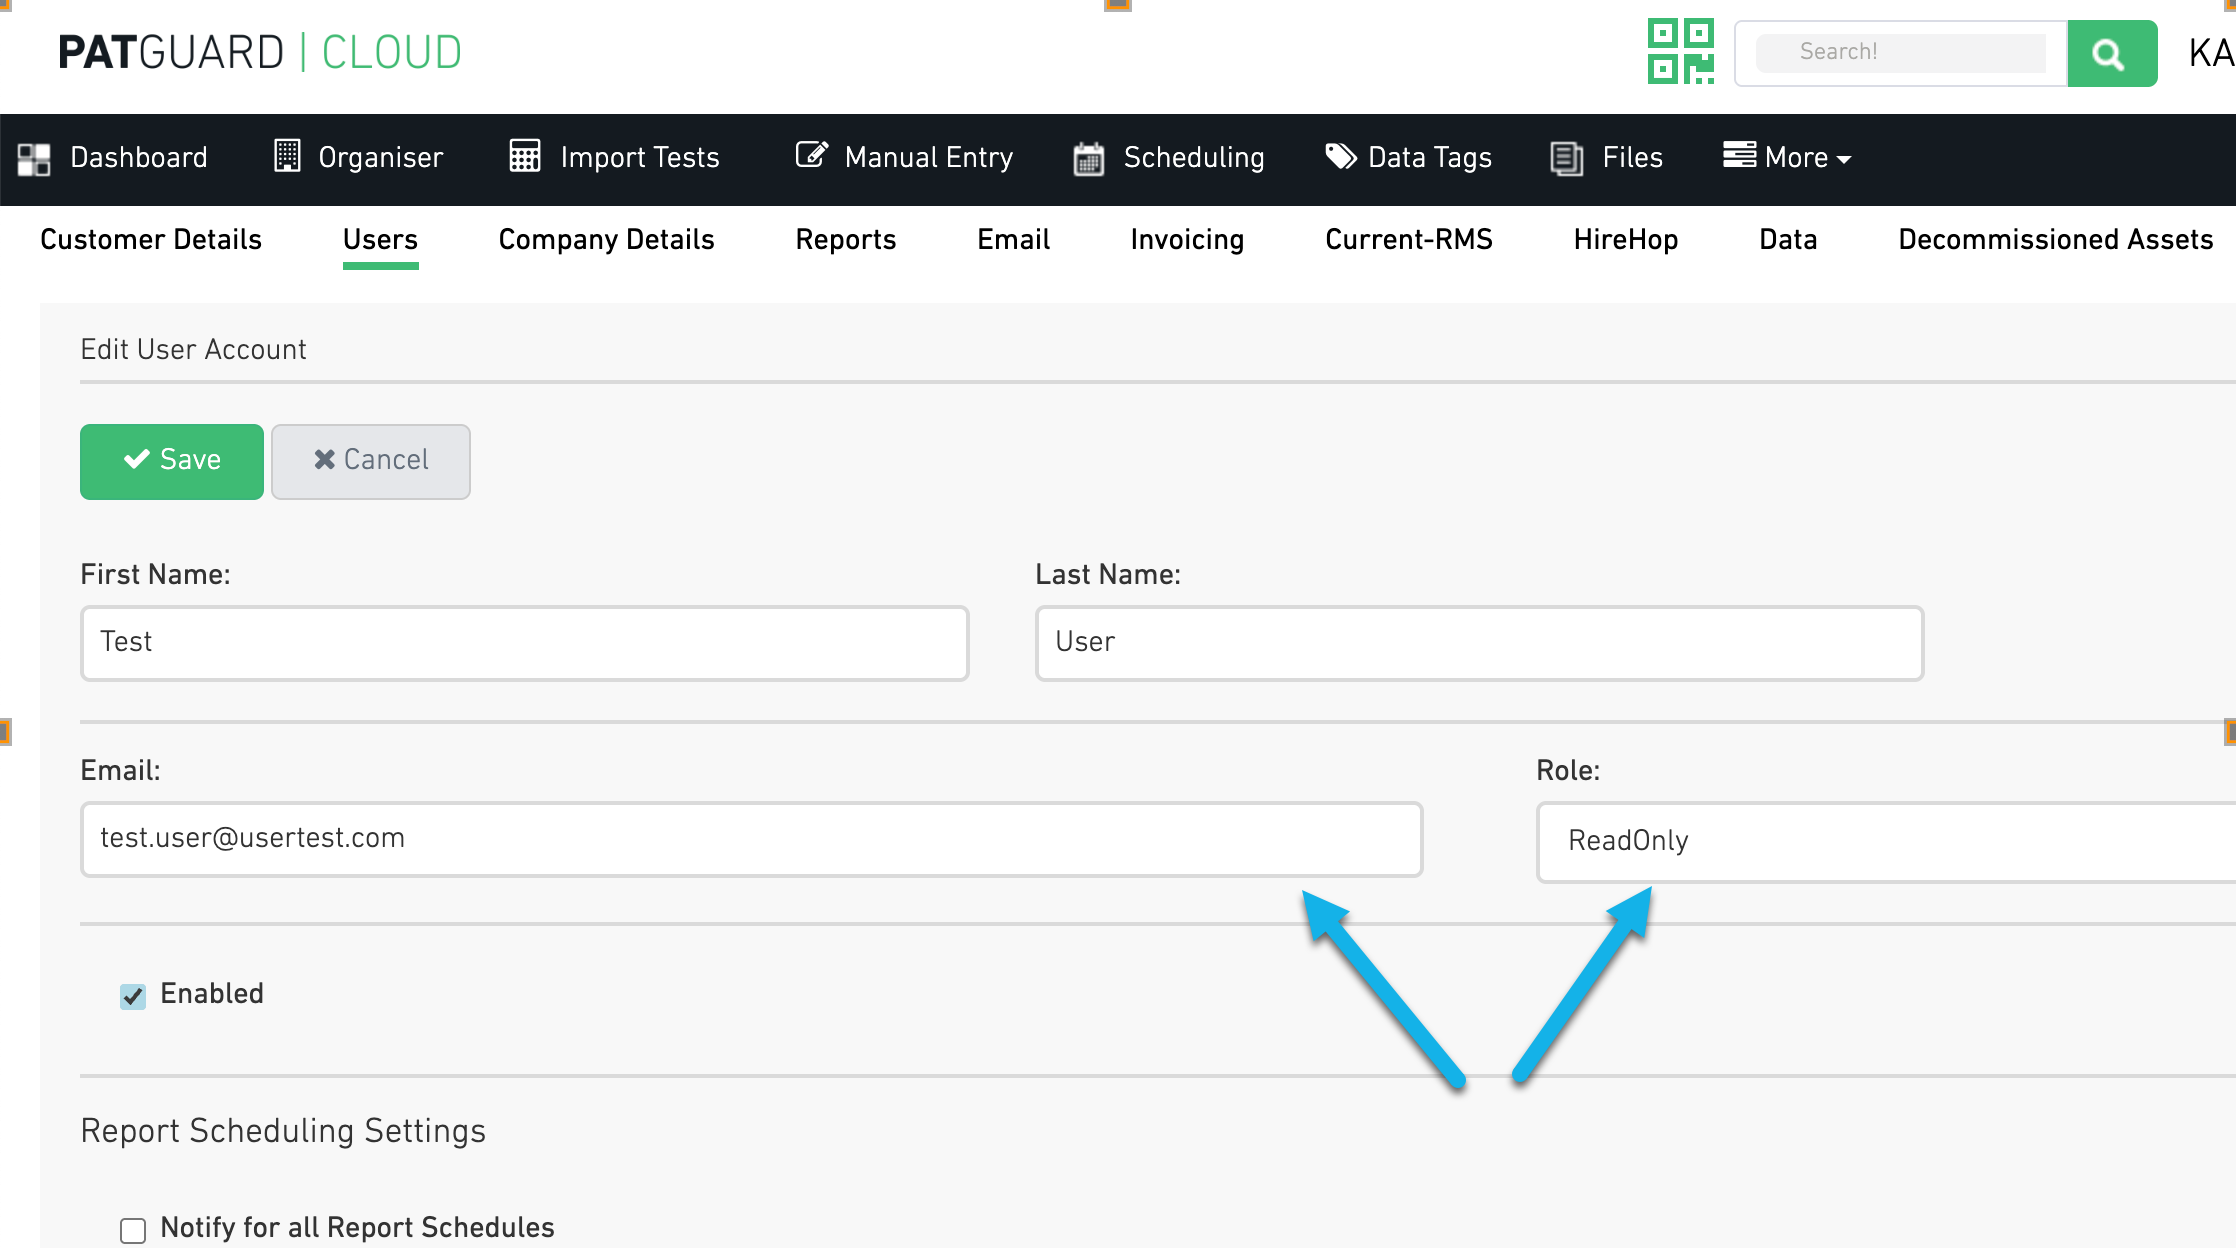
Task: Click the Import Tests table icon
Action: pyautogui.click(x=525, y=156)
